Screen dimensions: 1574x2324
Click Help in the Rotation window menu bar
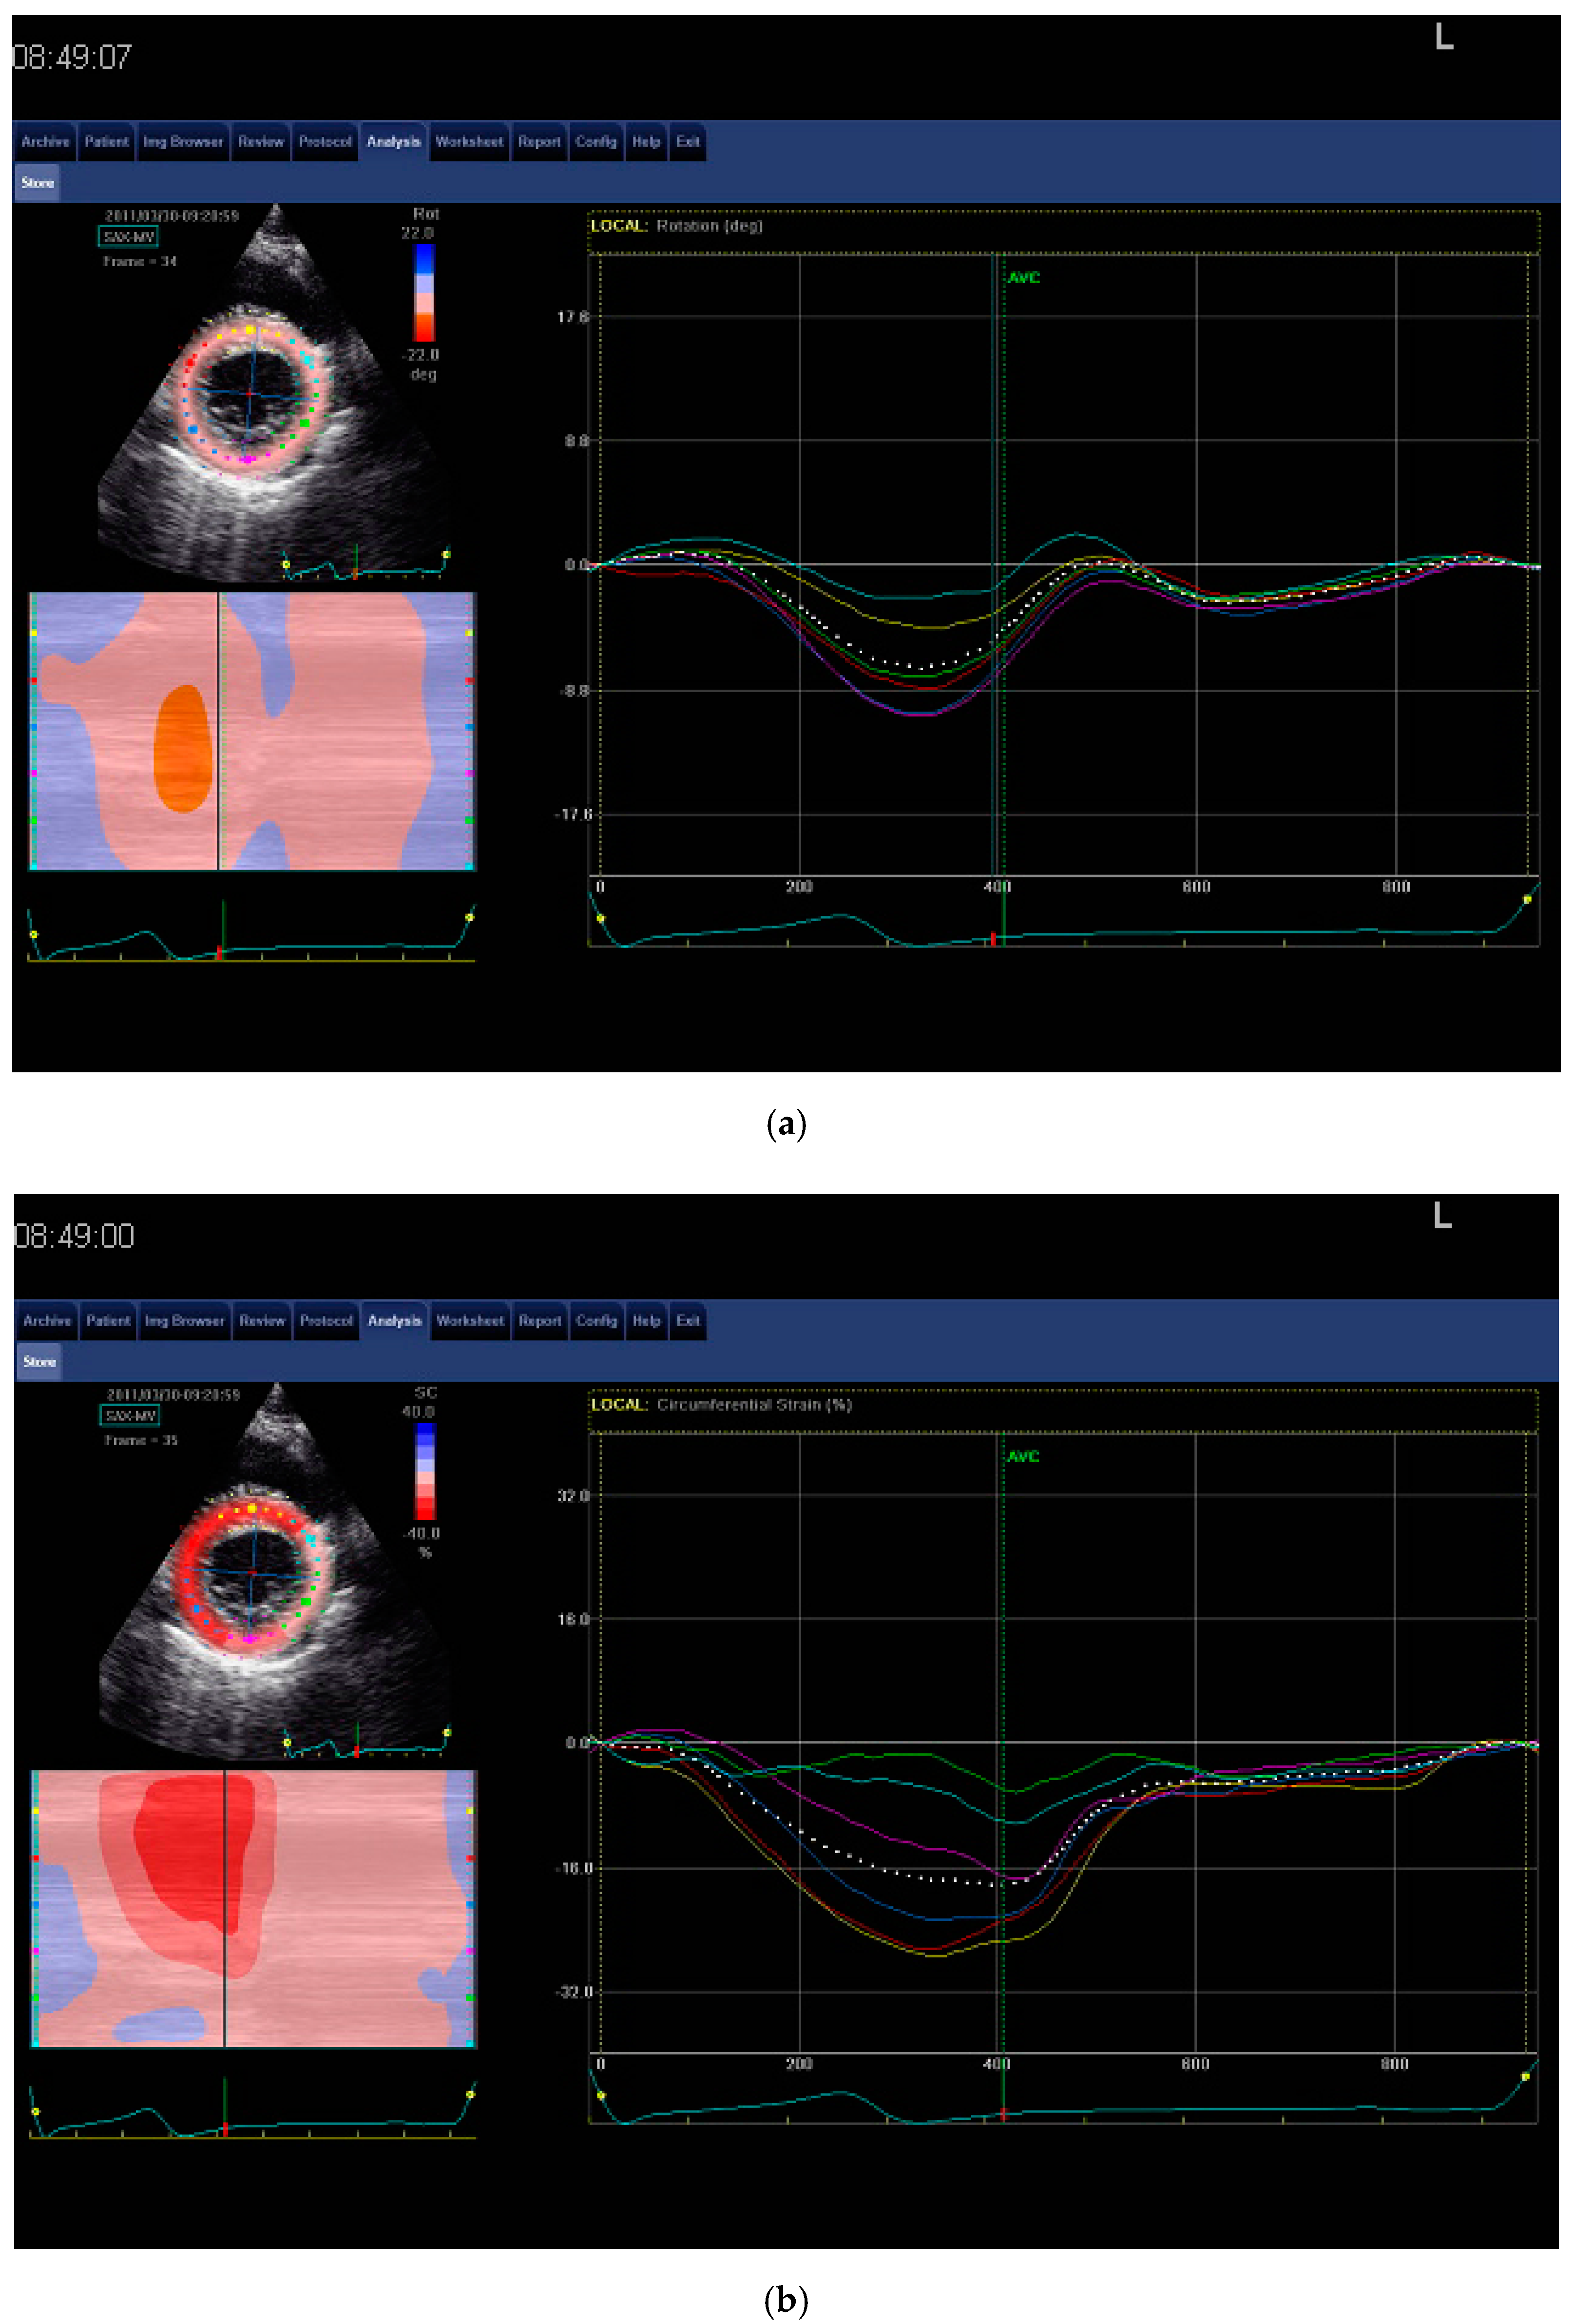646,142
